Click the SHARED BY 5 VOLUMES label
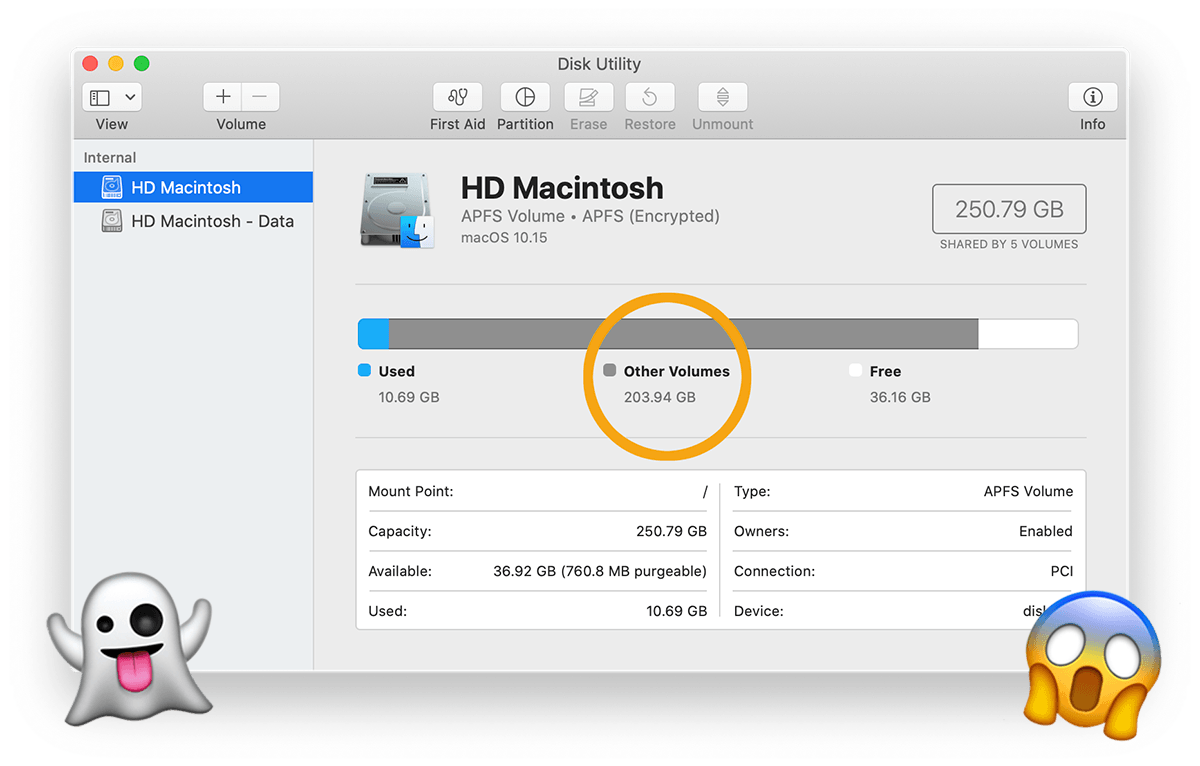Viewport: 1200px width, 766px height. [1009, 244]
